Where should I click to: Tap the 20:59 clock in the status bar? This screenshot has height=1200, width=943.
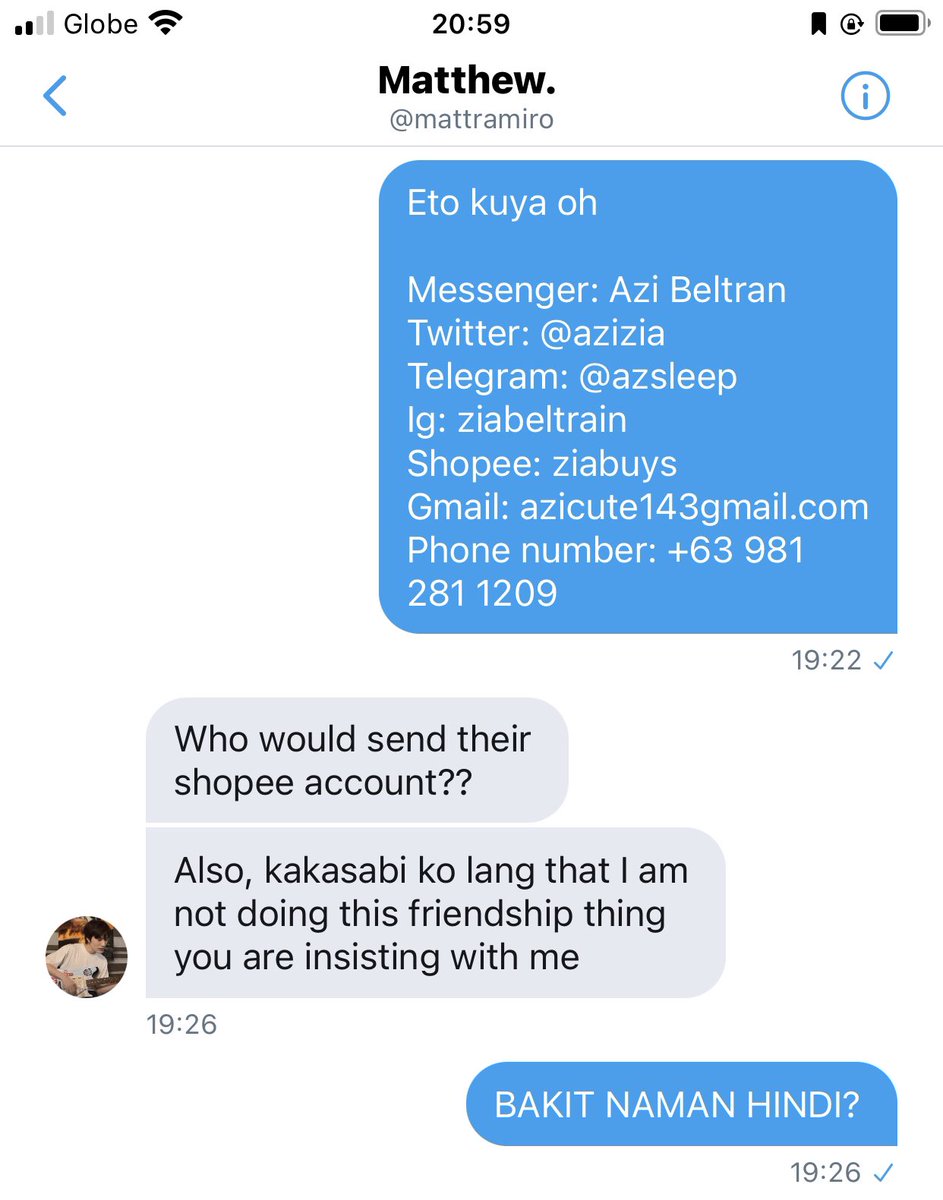point(471,24)
